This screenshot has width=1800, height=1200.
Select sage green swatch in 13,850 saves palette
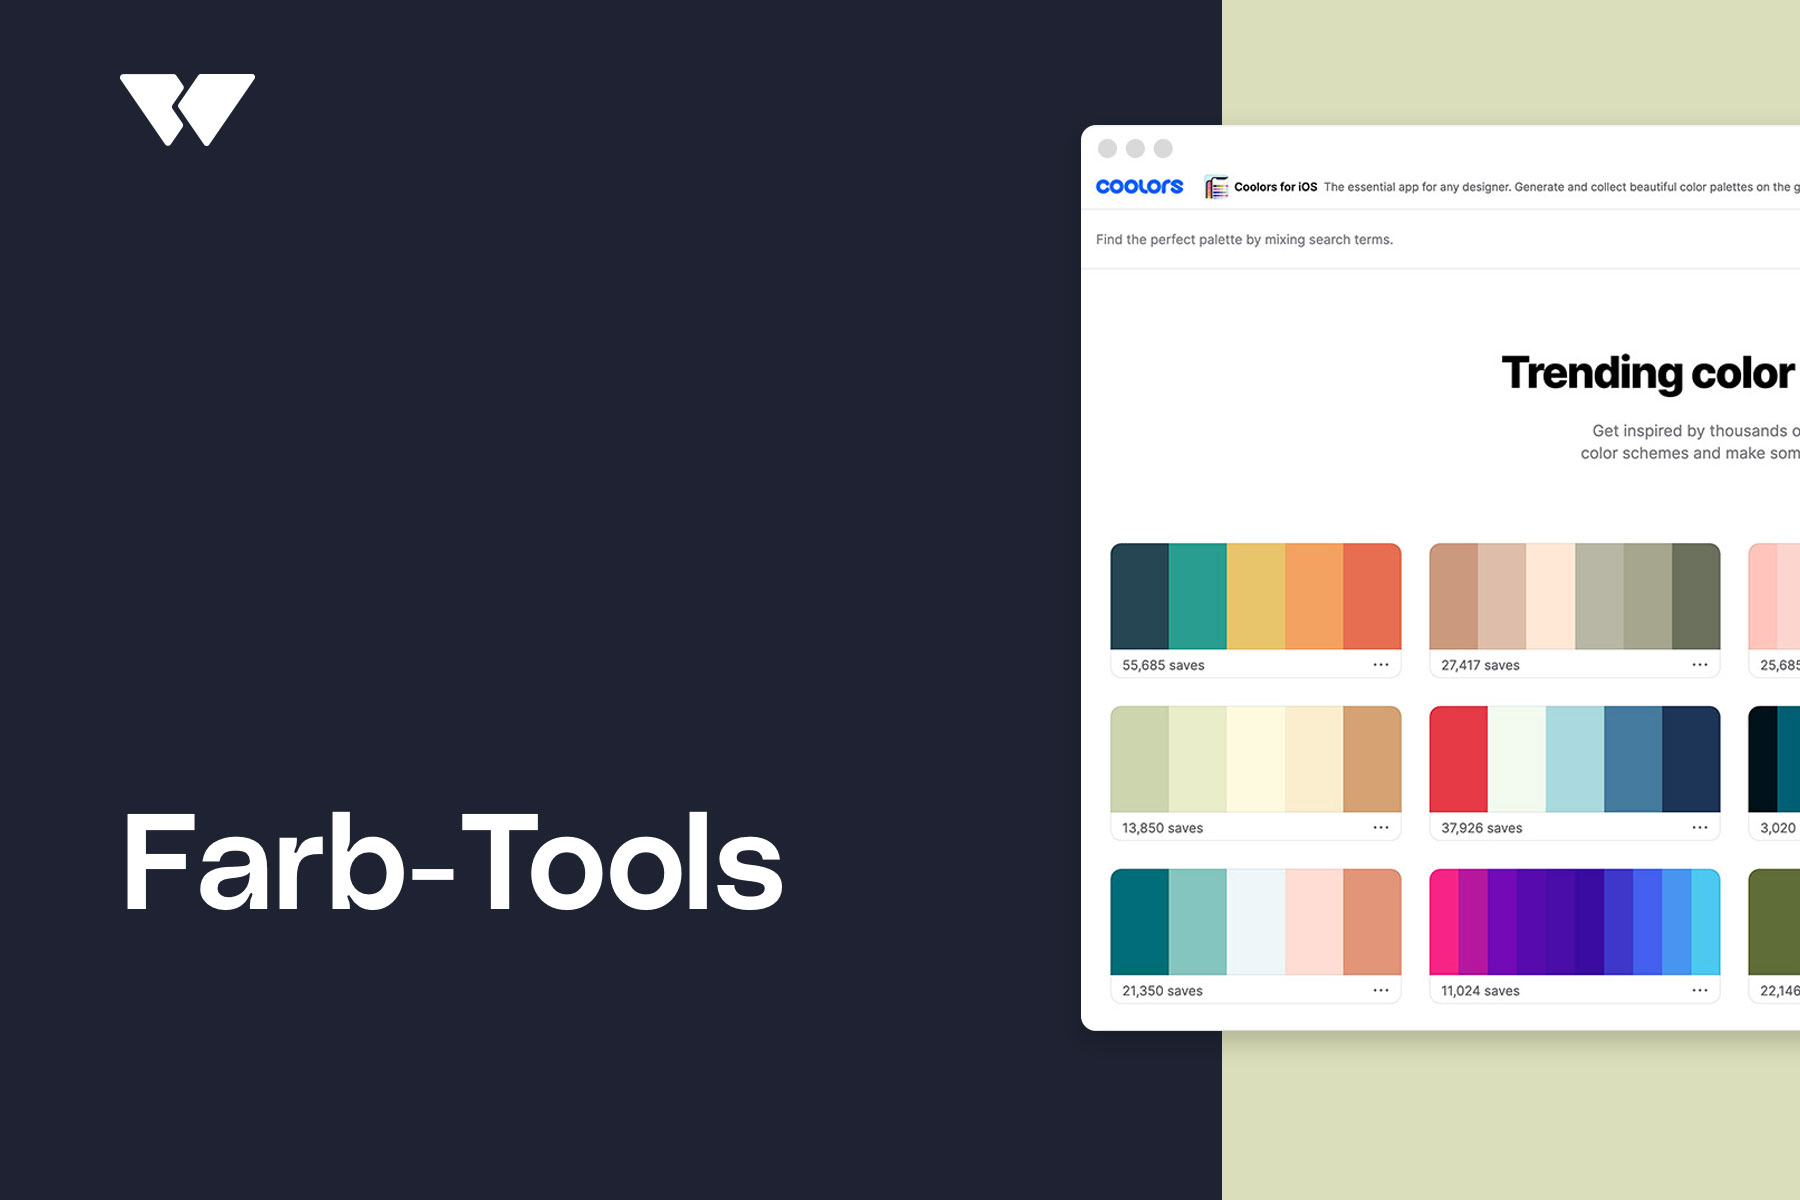(x=1140, y=760)
